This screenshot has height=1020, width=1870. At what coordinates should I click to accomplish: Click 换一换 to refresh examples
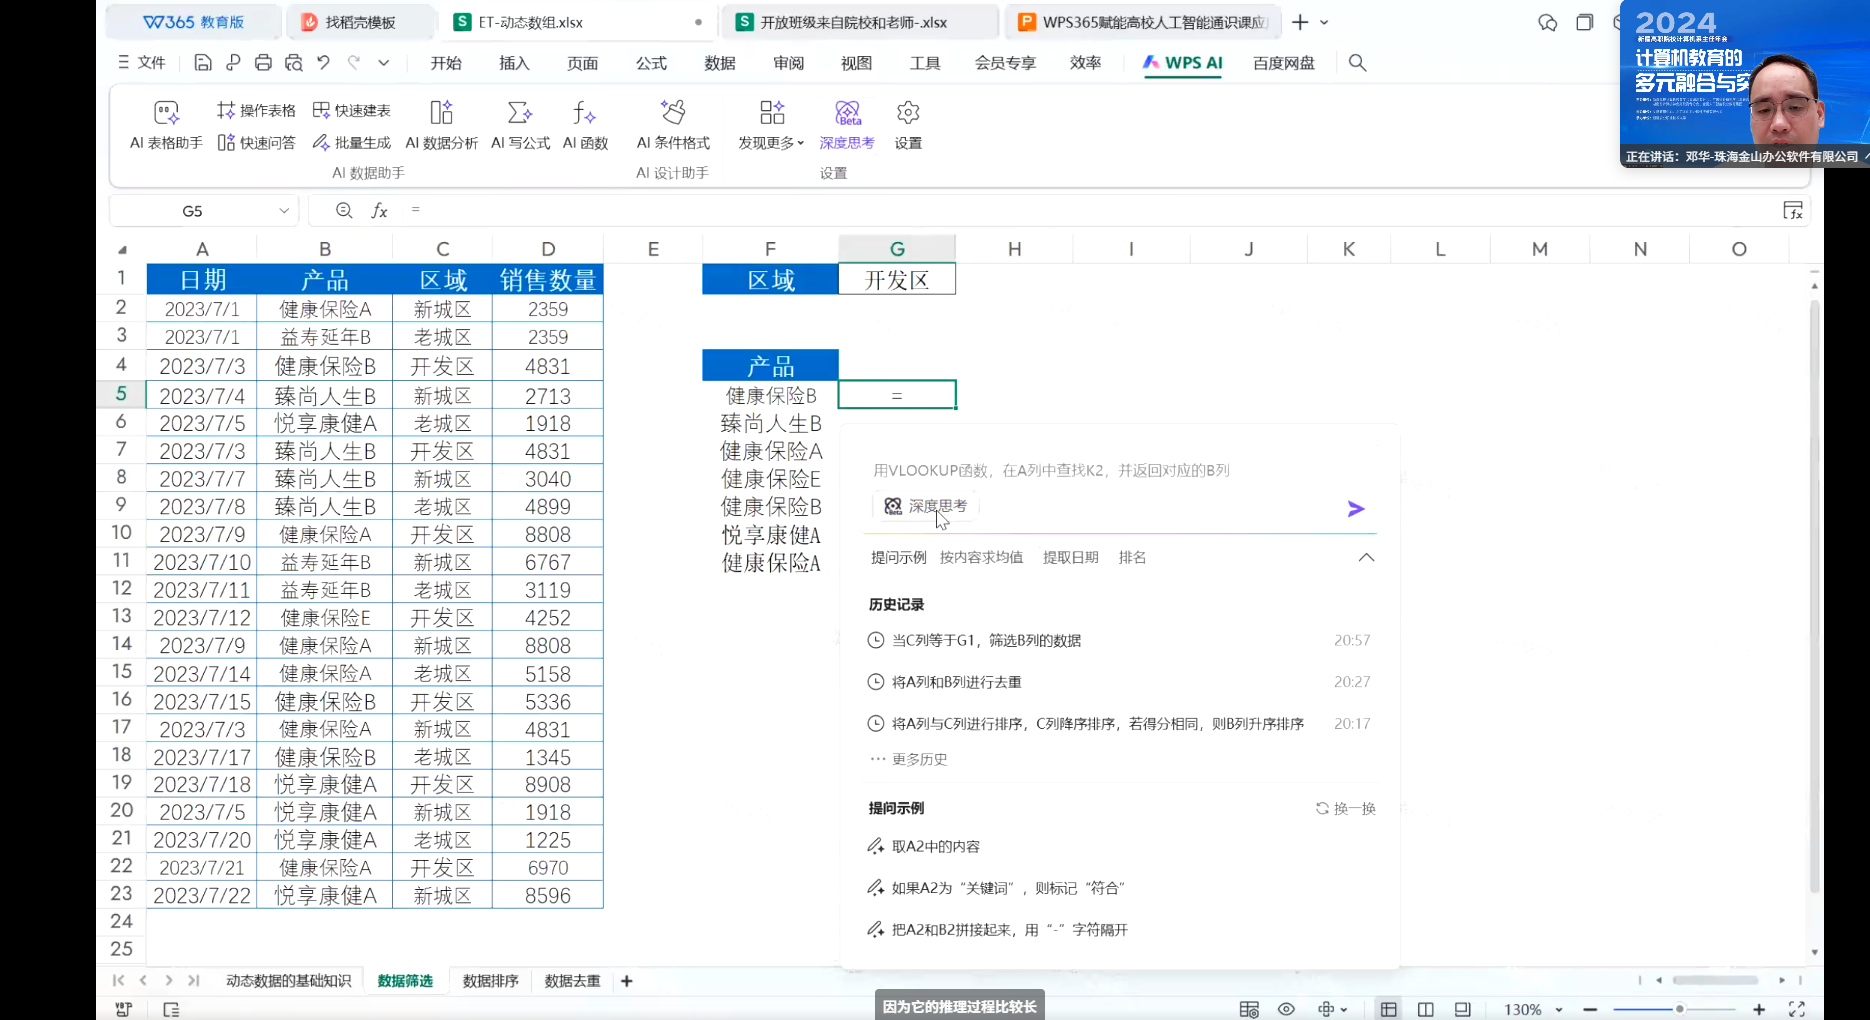[x=1346, y=808]
